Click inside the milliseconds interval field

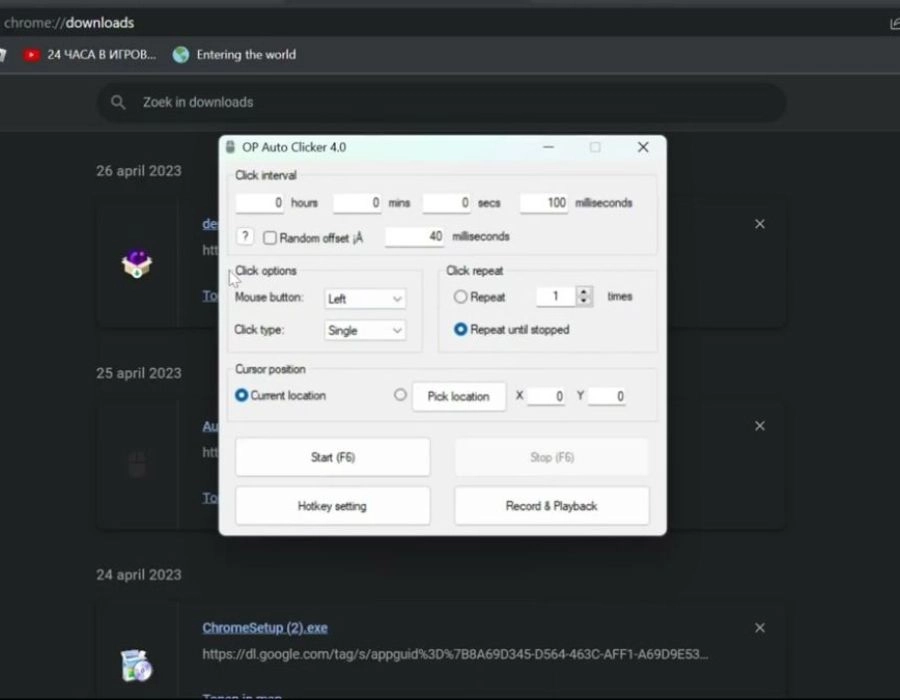[545, 202]
